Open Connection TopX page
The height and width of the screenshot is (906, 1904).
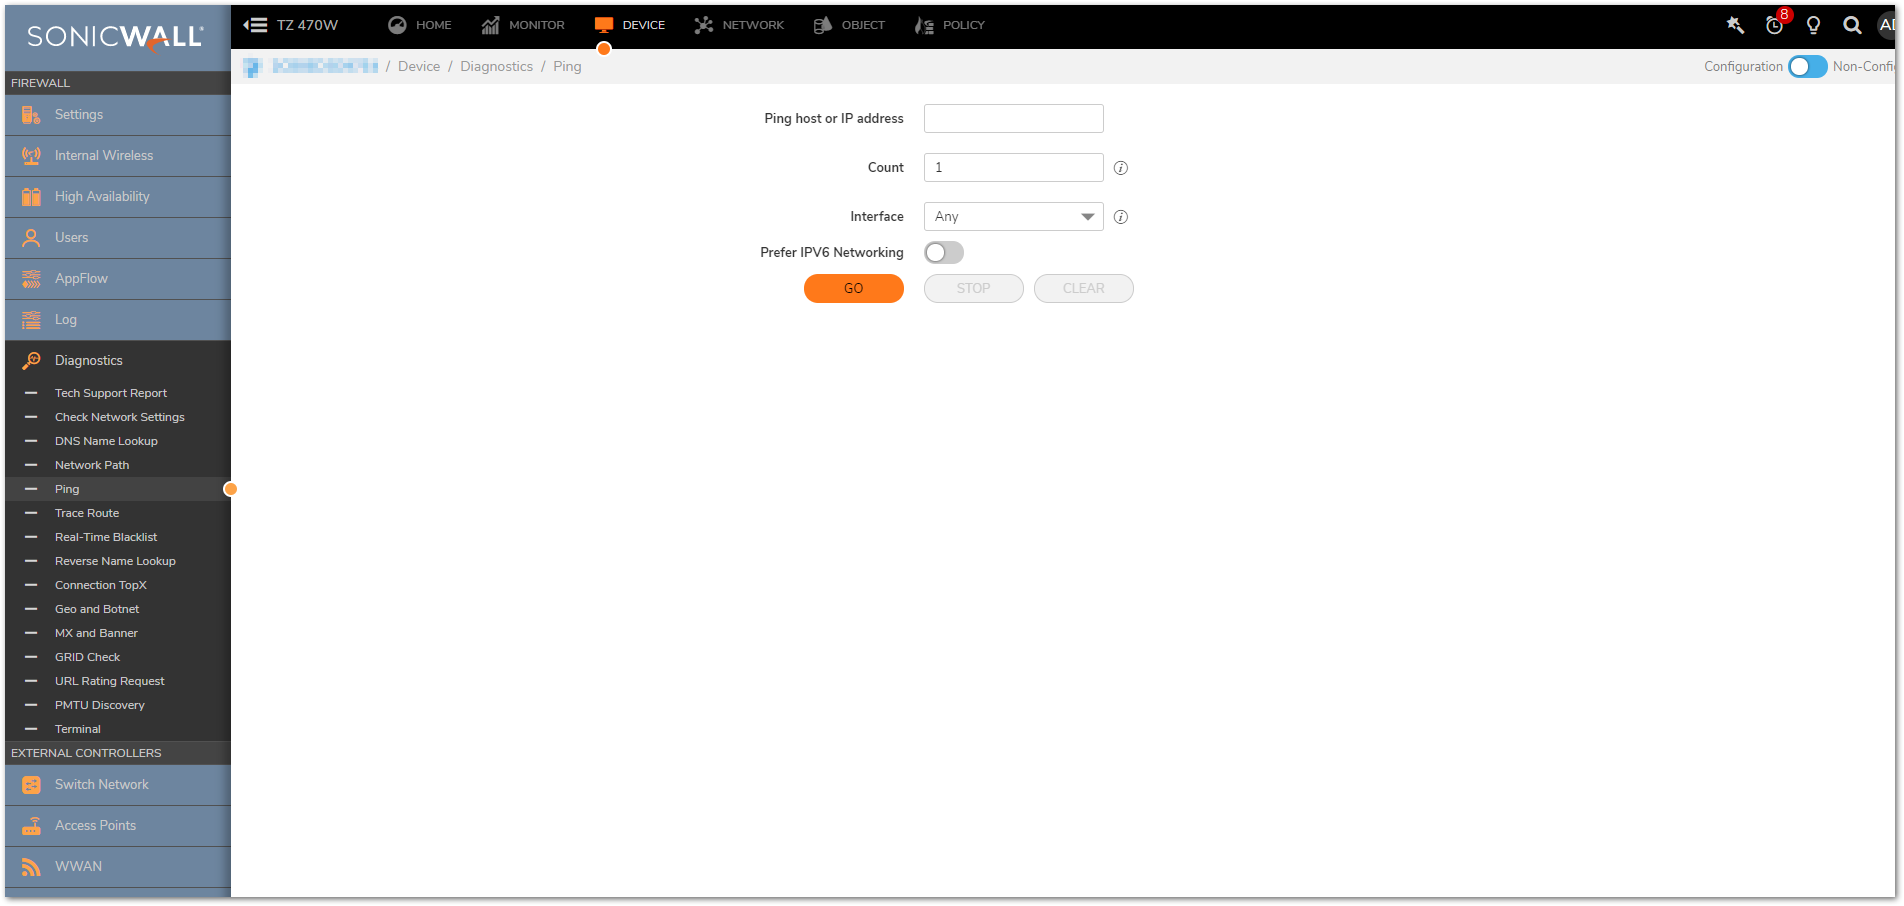[x=101, y=585]
